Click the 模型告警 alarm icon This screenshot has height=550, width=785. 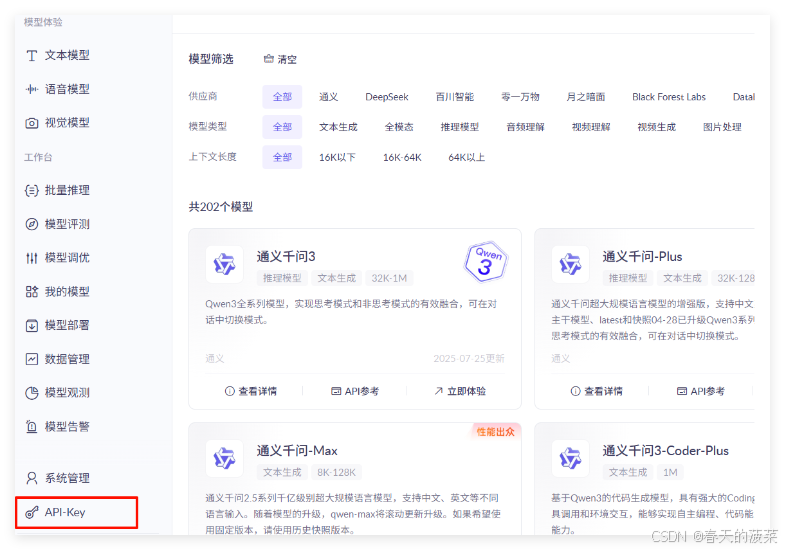(32, 427)
